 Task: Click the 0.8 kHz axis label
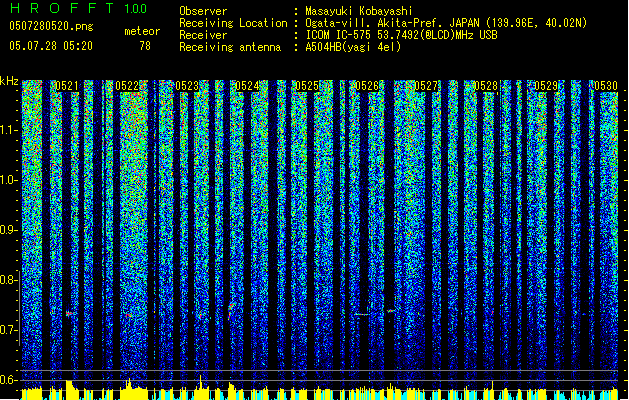[x=9, y=280]
